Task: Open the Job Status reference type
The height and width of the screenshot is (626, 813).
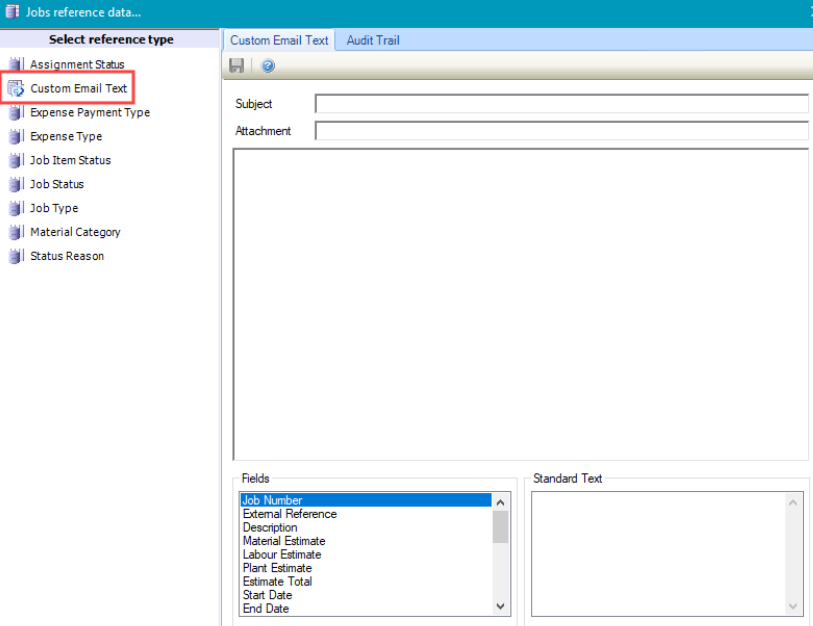Action: coord(57,185)
